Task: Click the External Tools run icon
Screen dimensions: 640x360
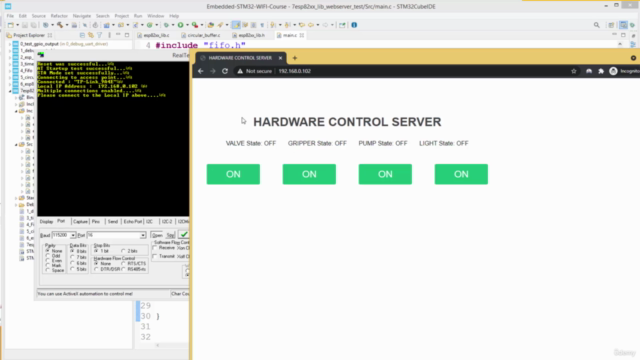Action: click(195, 25)
